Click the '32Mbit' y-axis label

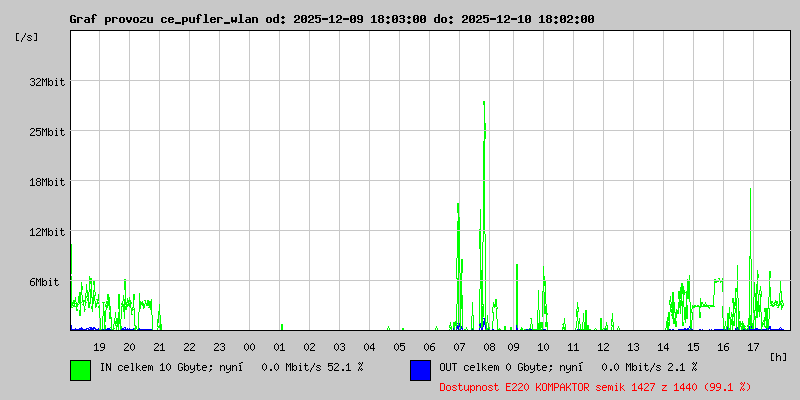[47, 82]
